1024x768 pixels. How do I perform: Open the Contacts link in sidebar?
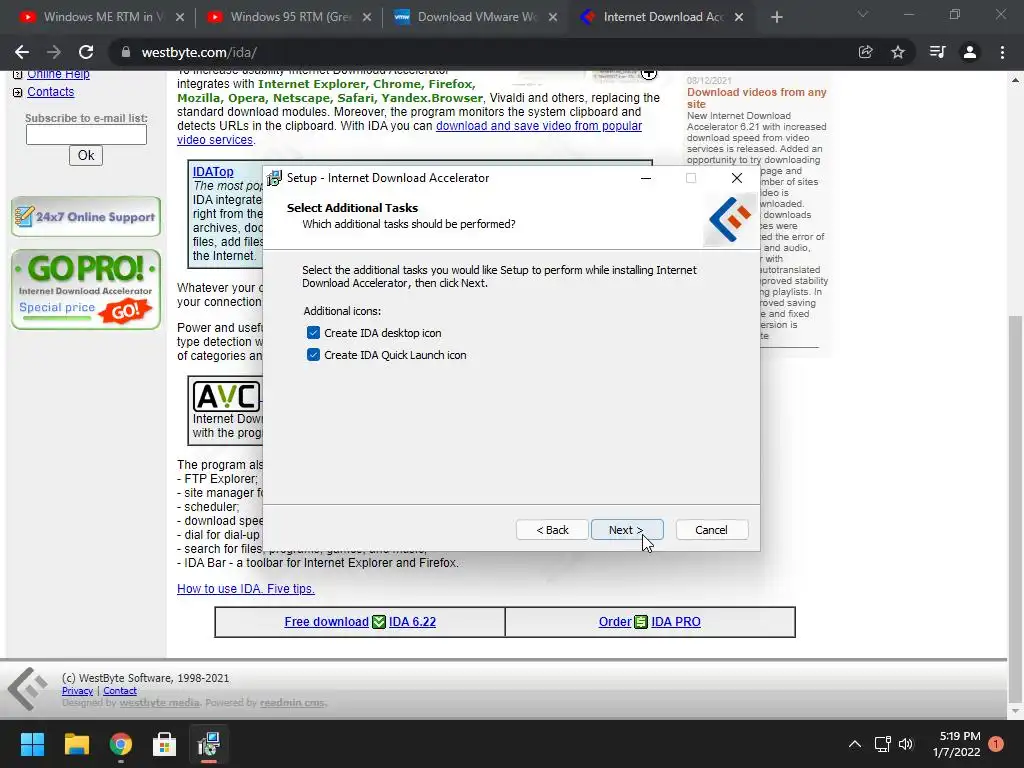[50, 92]
